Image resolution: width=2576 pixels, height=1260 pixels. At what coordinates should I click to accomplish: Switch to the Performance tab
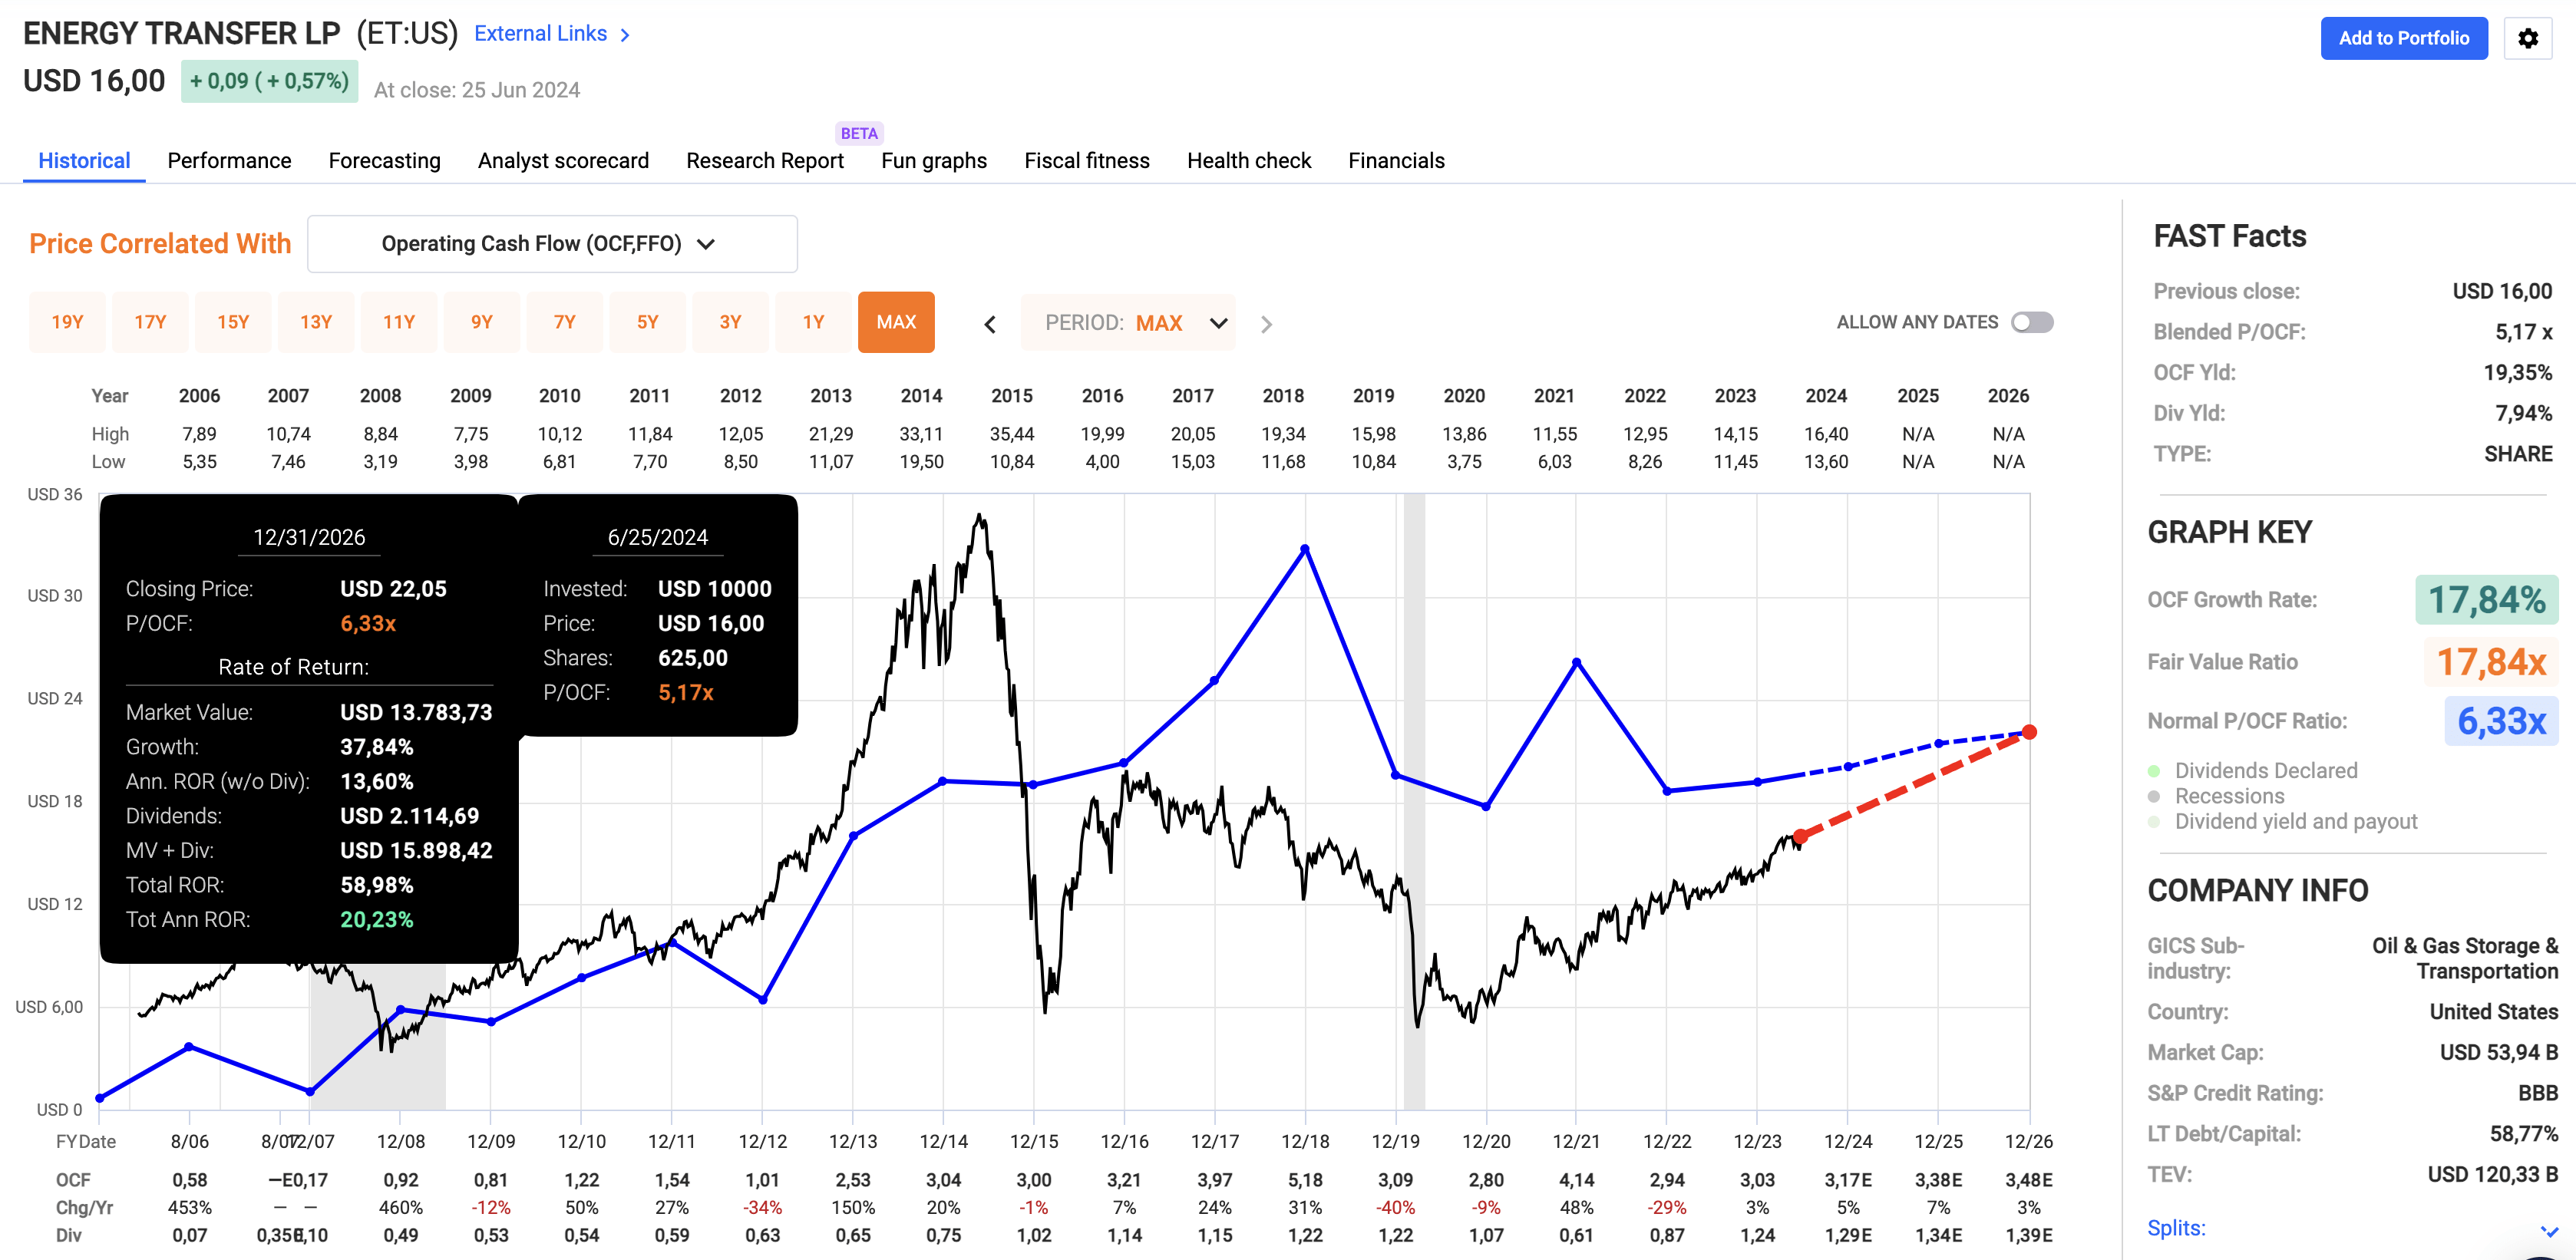[x=229, y=161]
